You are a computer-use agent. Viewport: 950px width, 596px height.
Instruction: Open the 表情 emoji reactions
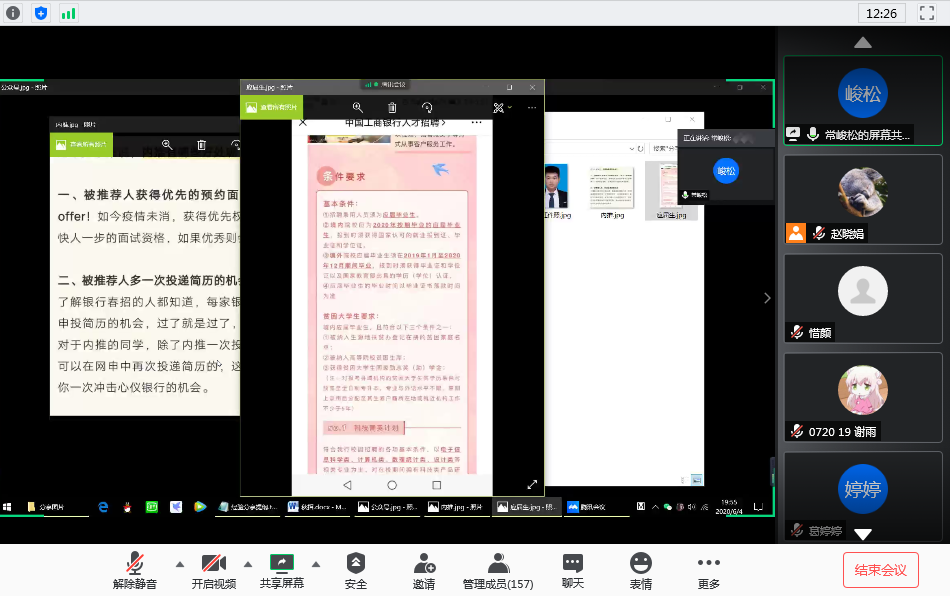click(640, 569)
